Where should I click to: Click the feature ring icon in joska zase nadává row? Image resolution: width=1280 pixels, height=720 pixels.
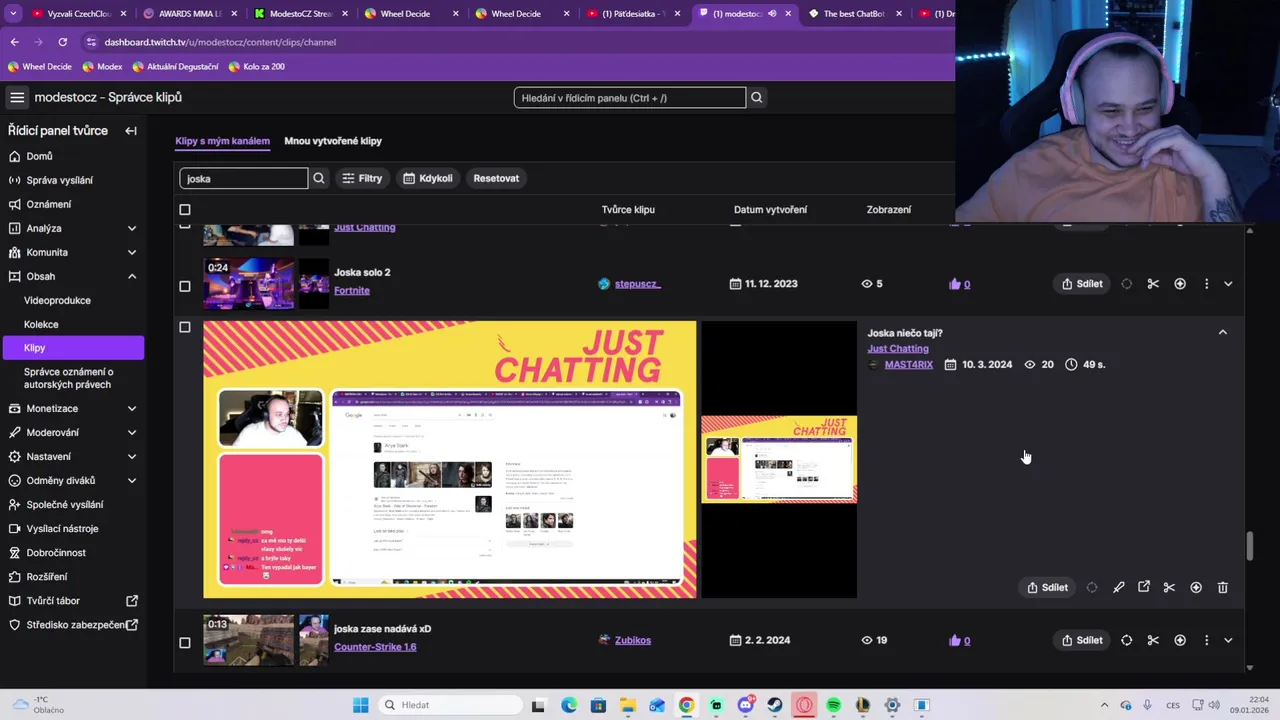[x=1127, y=640]
